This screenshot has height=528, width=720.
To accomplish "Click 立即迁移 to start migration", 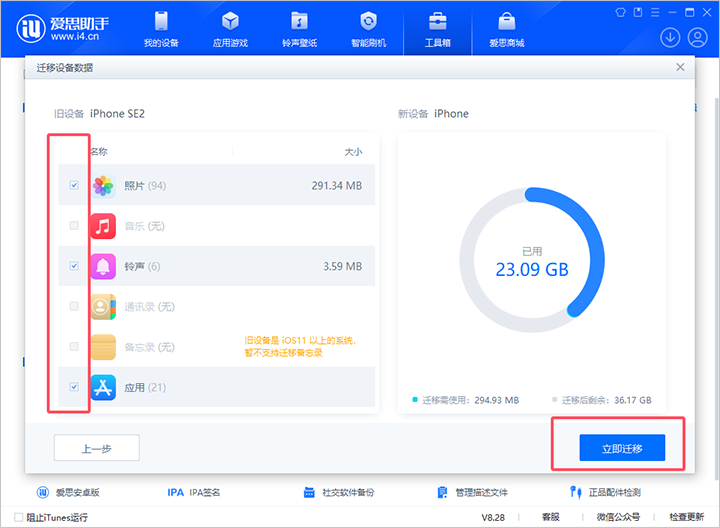I will [x=622, y=449].
